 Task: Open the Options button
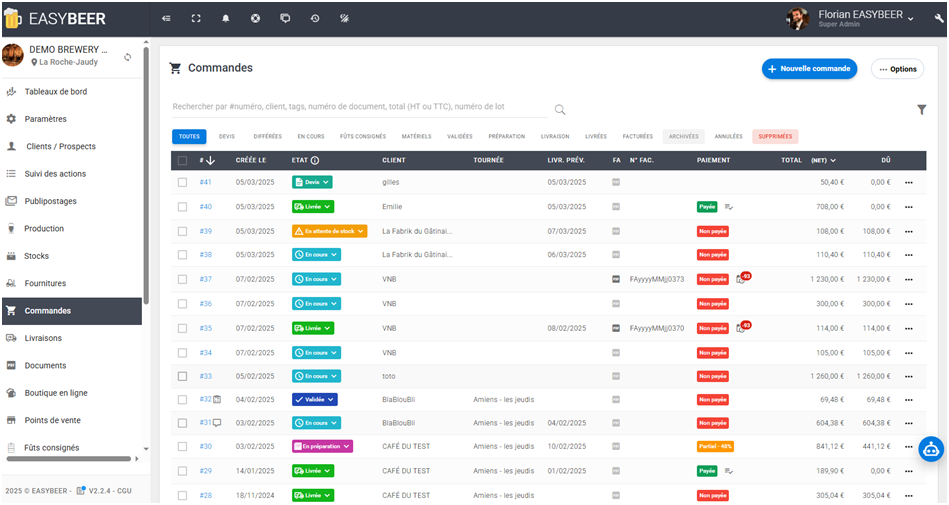click(x=898, y=69)
